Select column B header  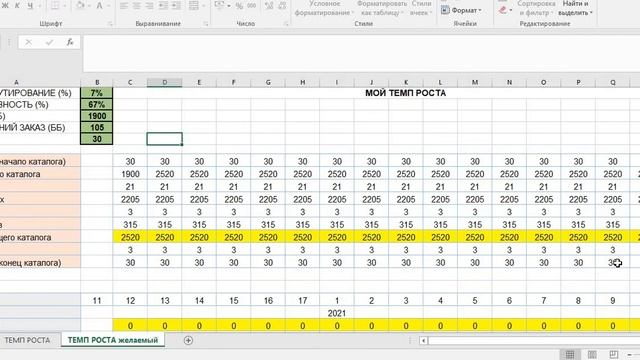97,82
